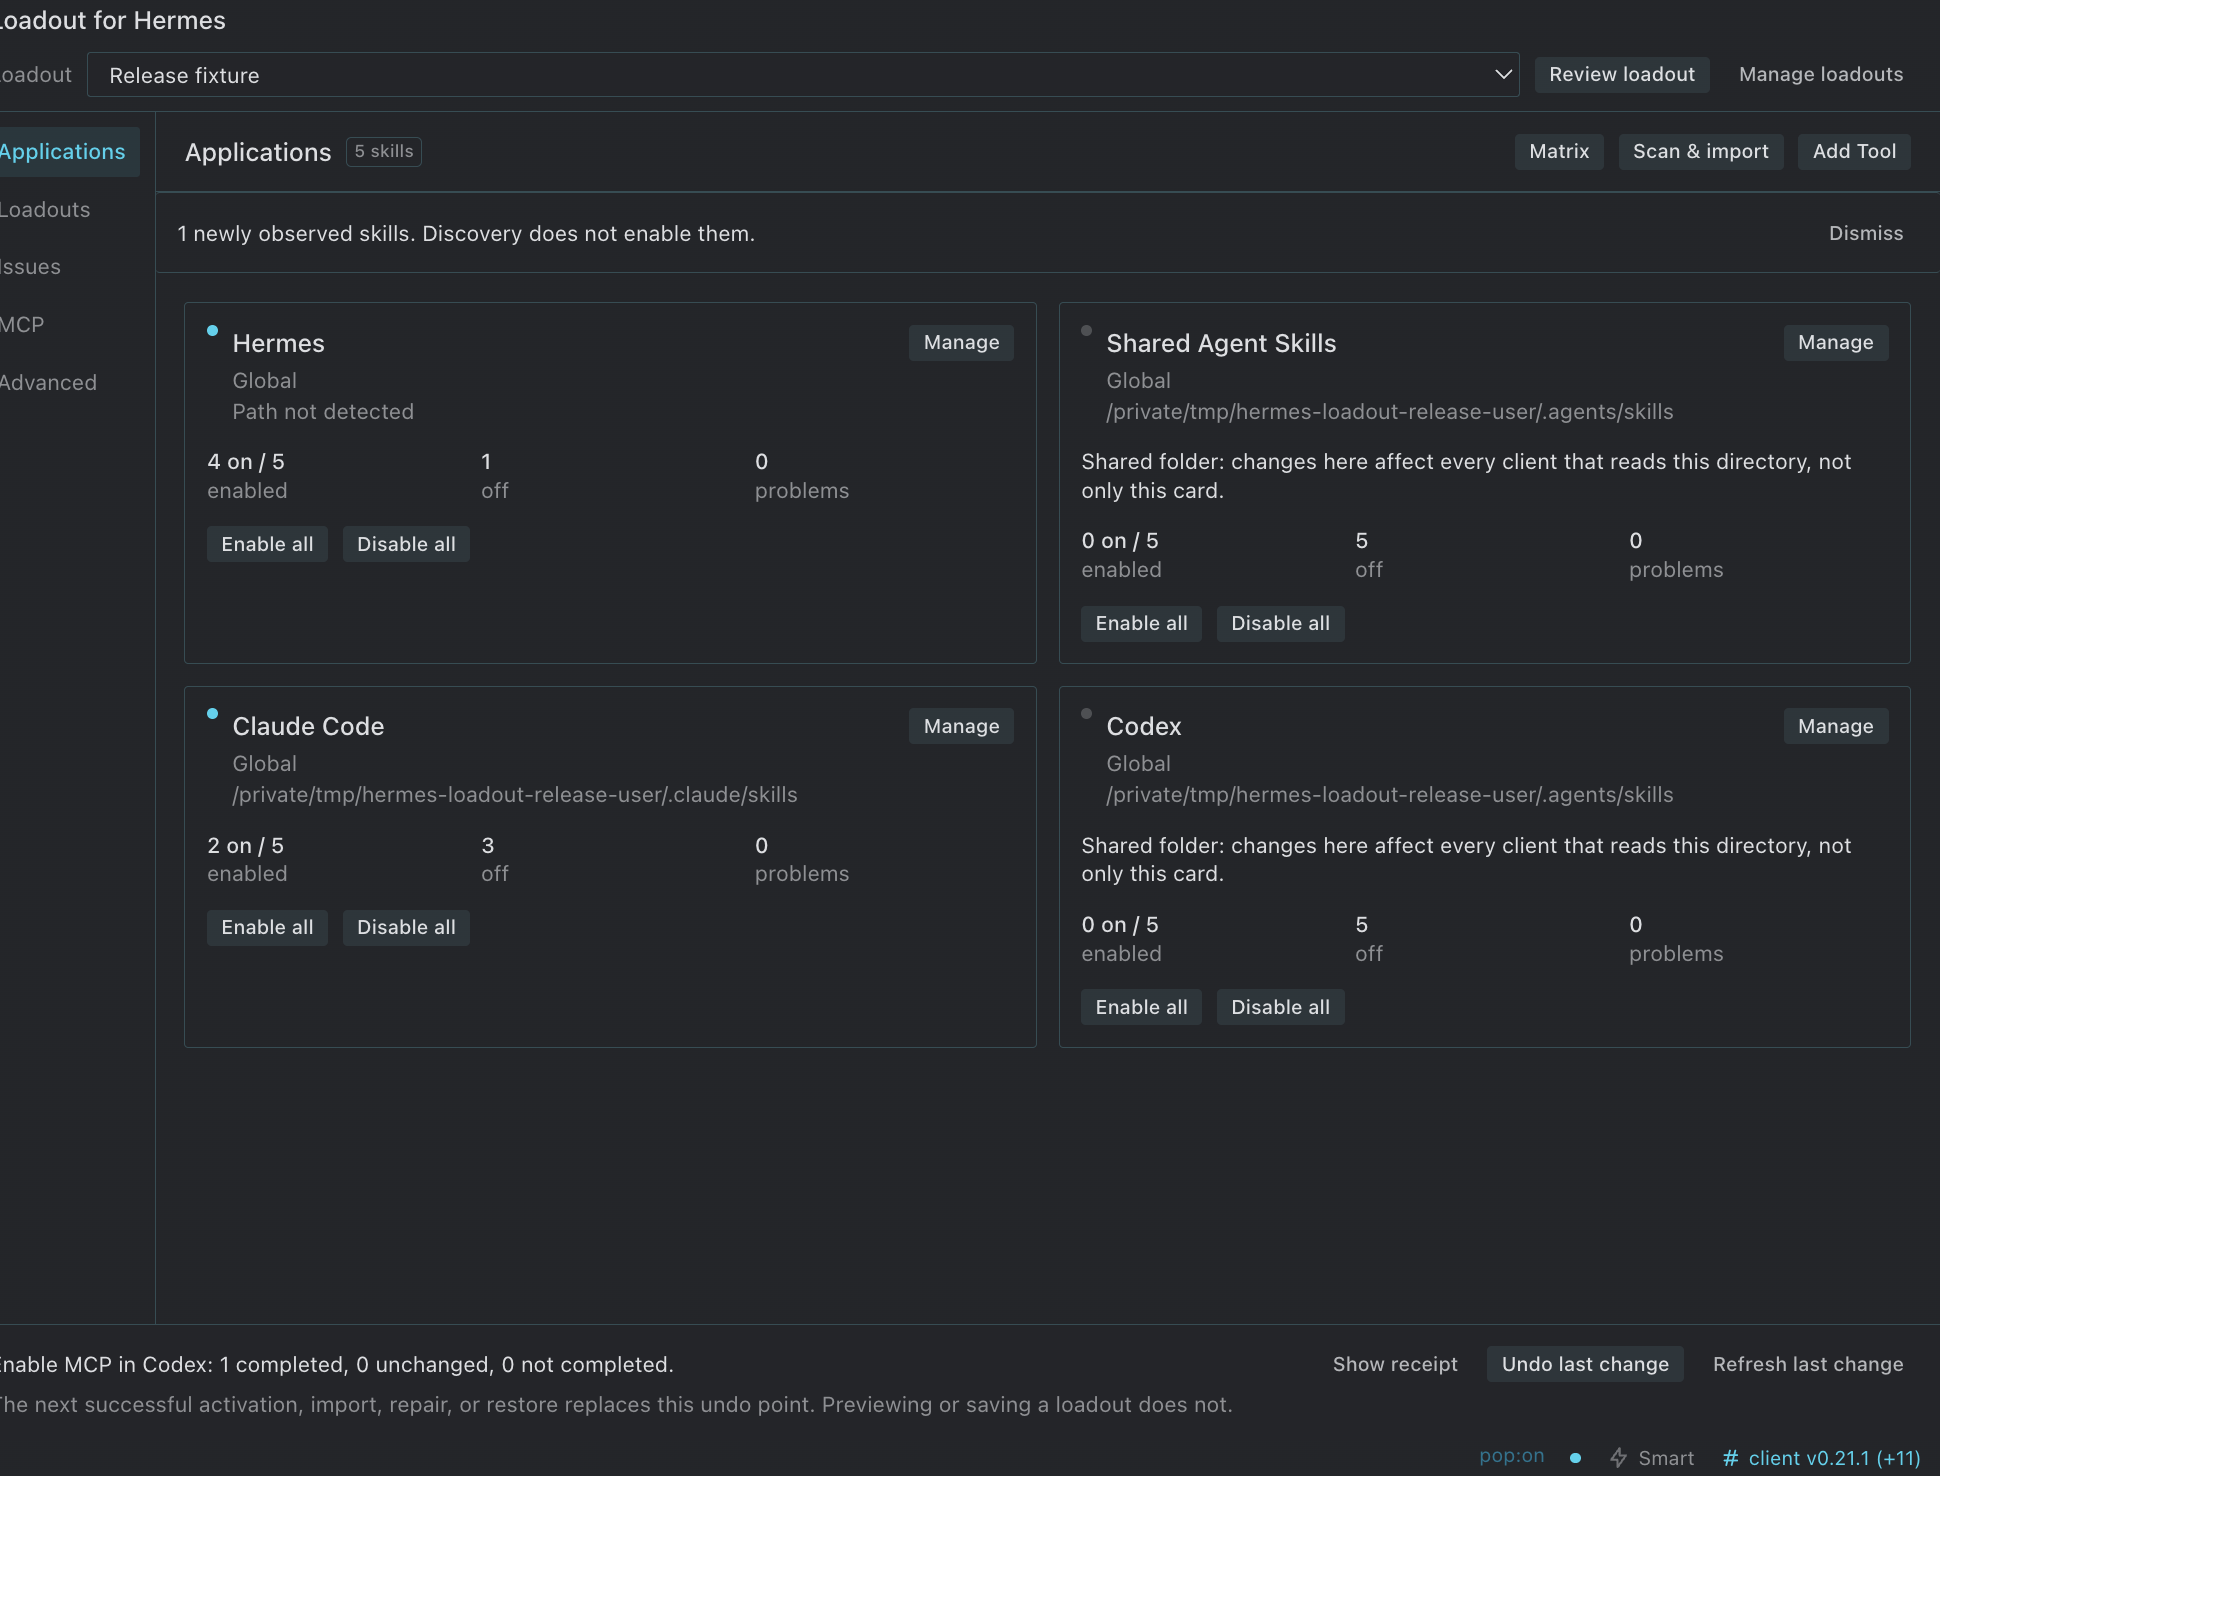Go to the Issues sidebar tab

coord(31,267)
